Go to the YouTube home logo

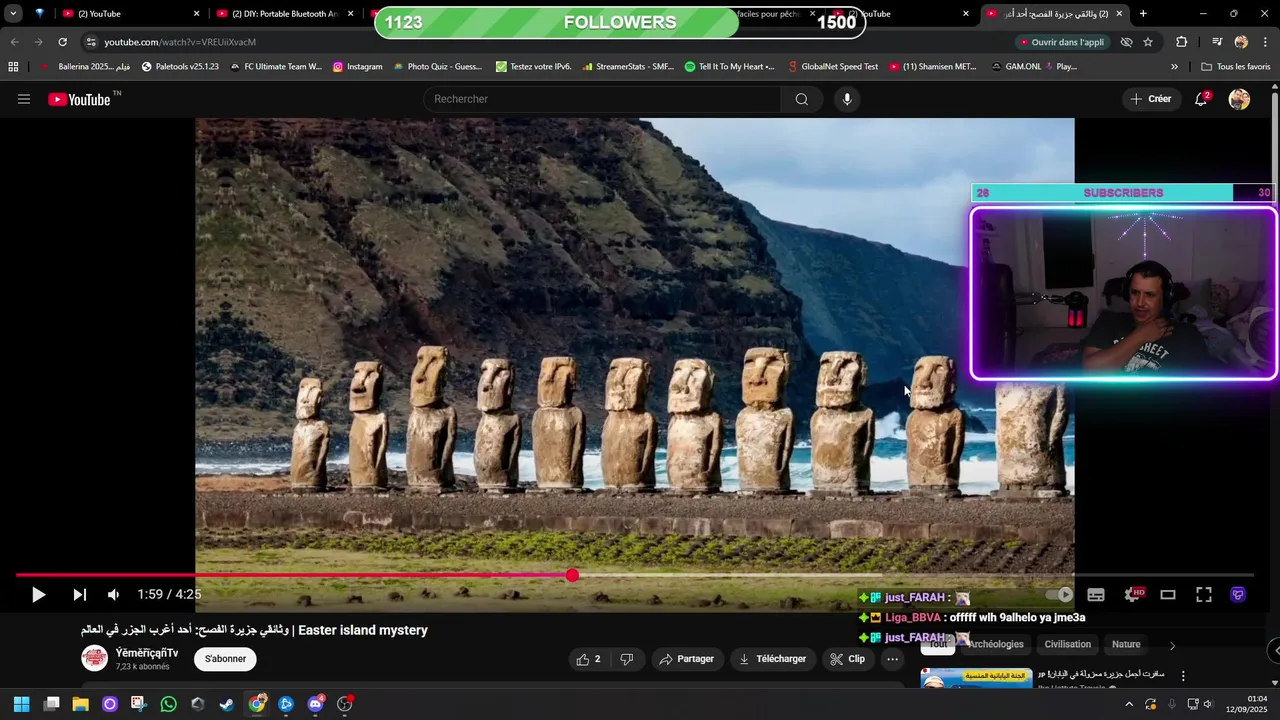point(80,99)
